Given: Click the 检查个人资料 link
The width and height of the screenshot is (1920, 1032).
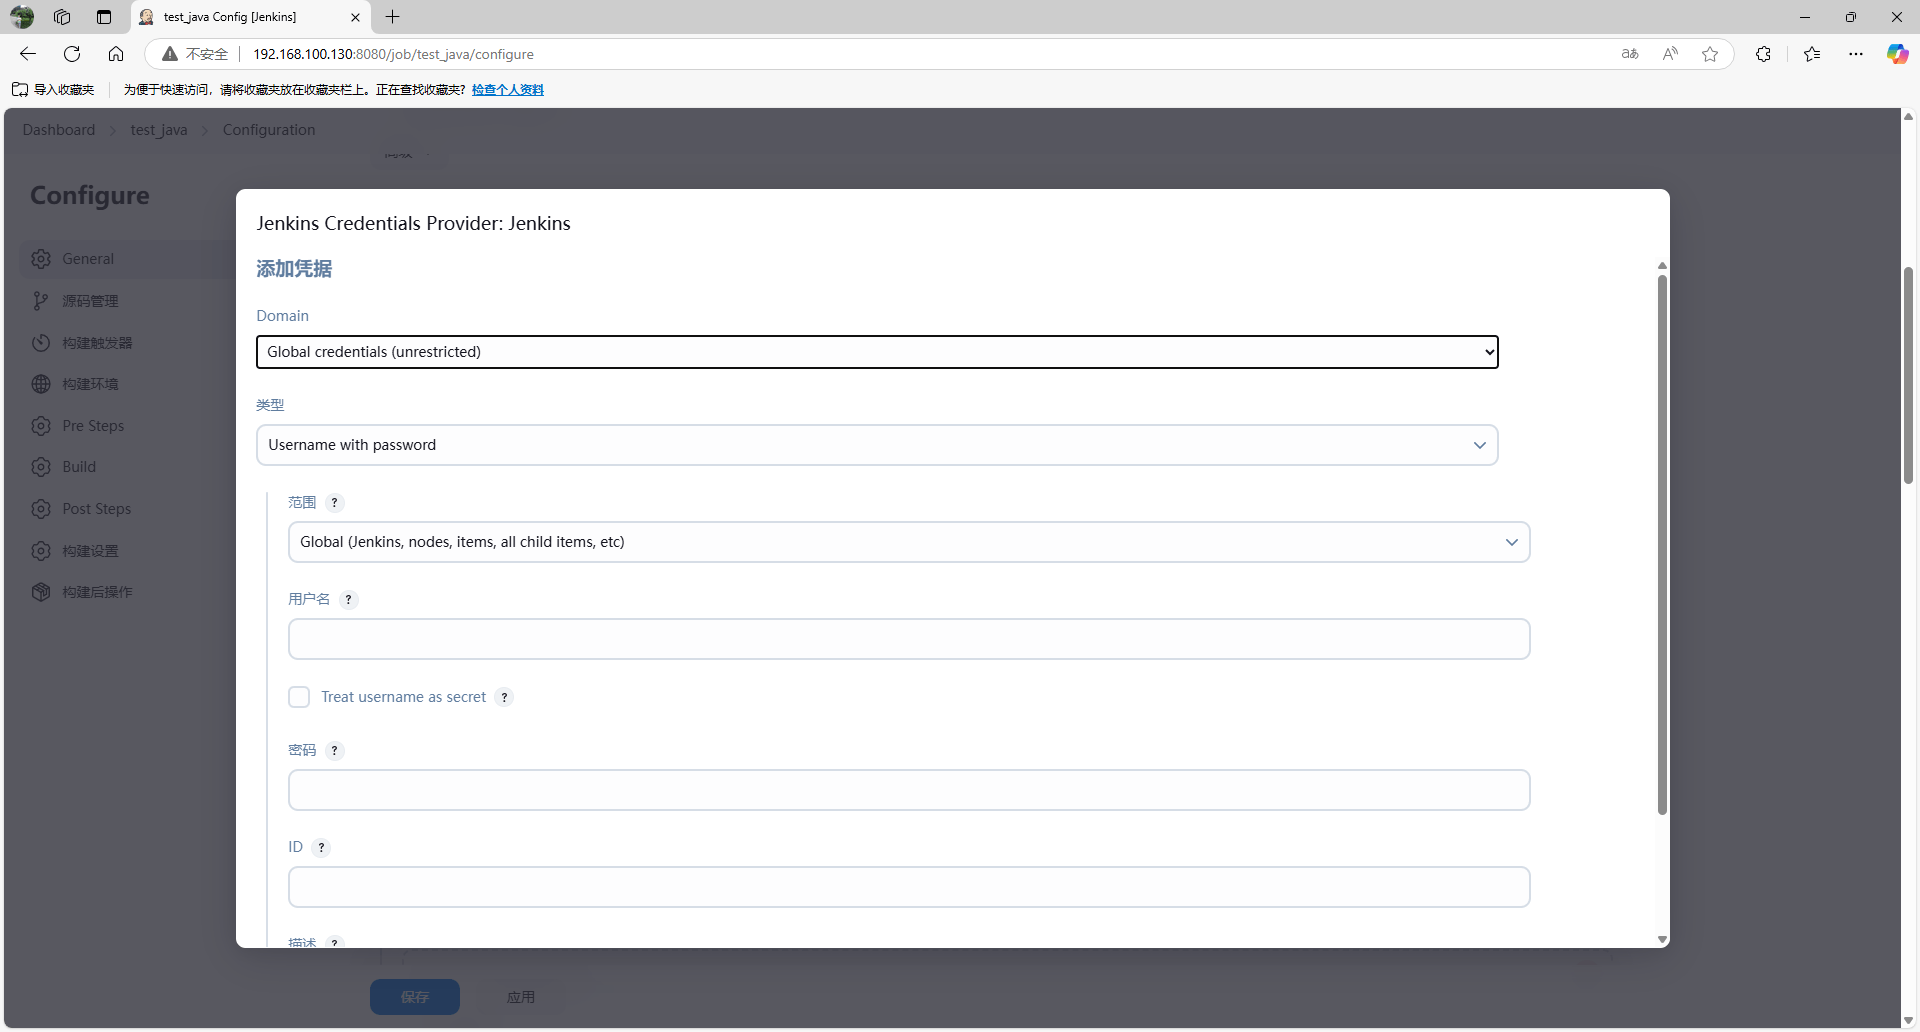Looking at the screenshot, I should [508, 90].
